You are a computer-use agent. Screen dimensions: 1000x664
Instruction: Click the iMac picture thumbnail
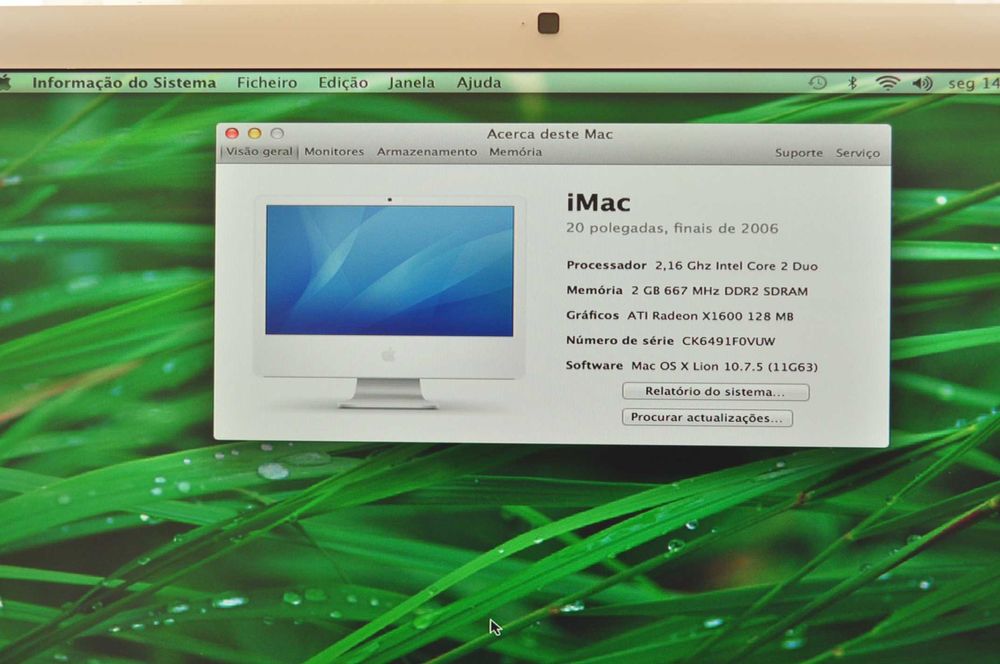coord(390,302)
